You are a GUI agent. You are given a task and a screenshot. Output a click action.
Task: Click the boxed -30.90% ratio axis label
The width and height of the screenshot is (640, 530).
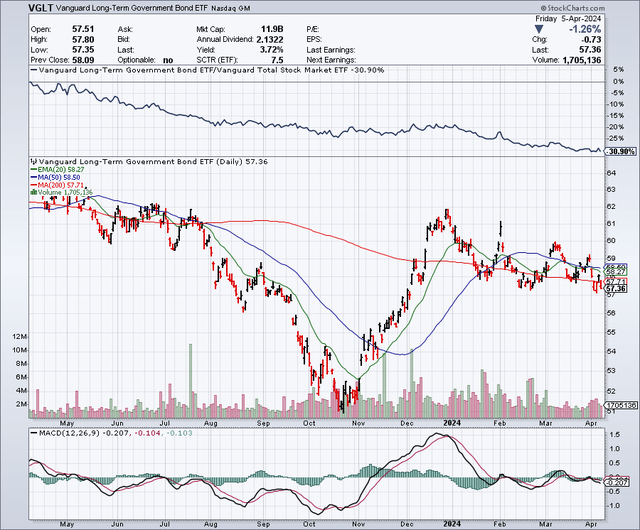coord(620,151)
